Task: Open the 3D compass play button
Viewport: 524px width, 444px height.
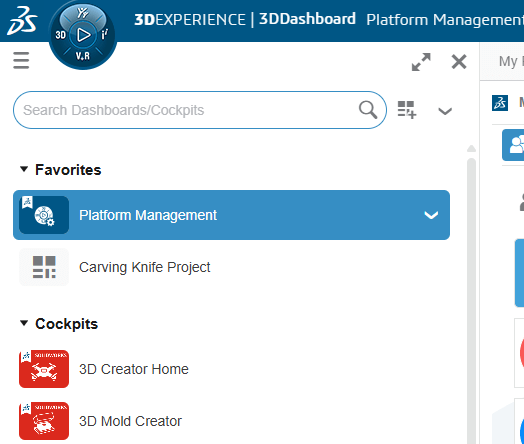Action: (83, 35)
